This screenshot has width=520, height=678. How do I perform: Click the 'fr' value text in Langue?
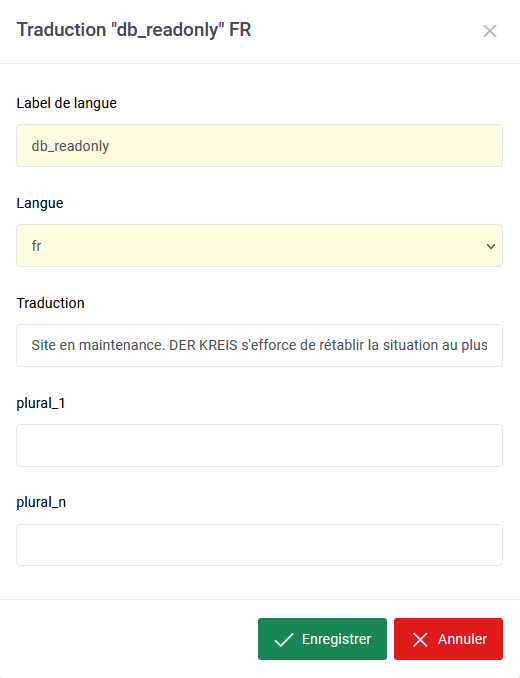tap(36, 246)
